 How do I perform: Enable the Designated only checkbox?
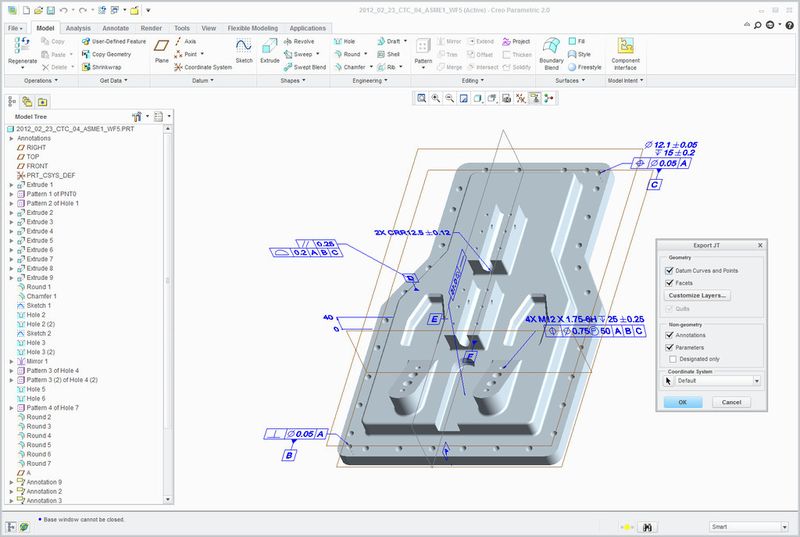672,359
